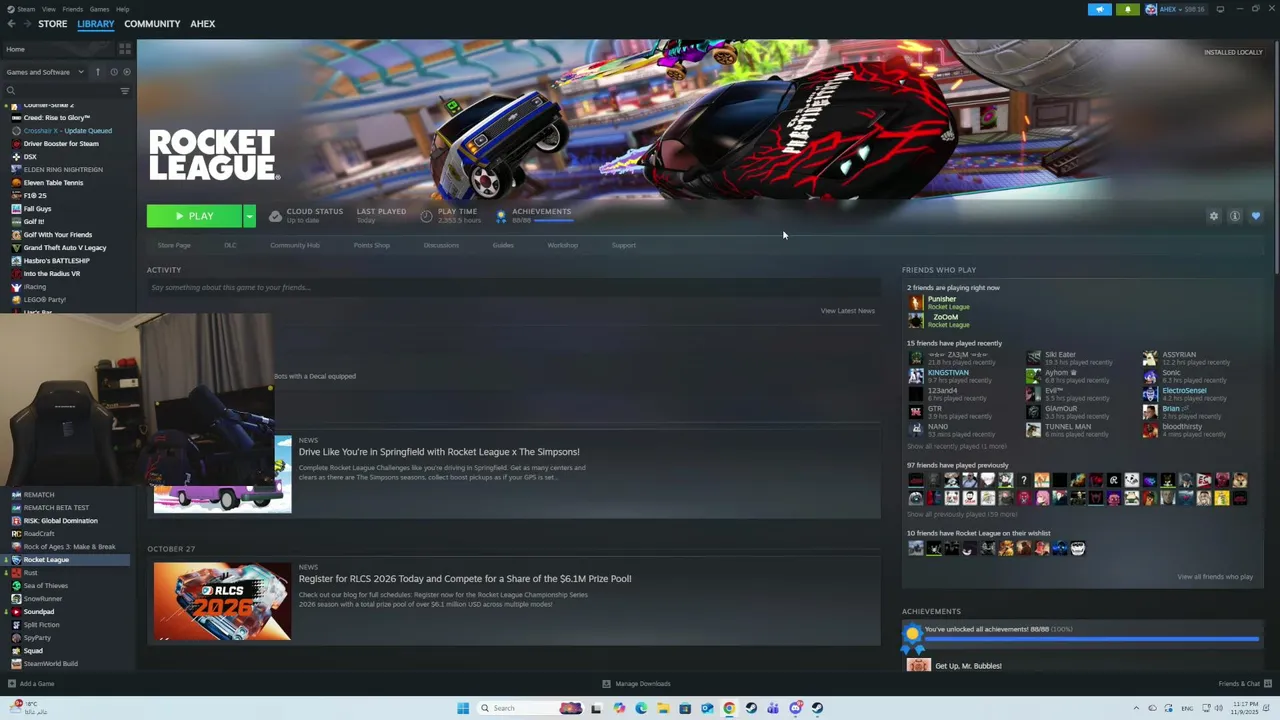
Task: Expand Show all recently played friends
Action: (x=956, y=446)
